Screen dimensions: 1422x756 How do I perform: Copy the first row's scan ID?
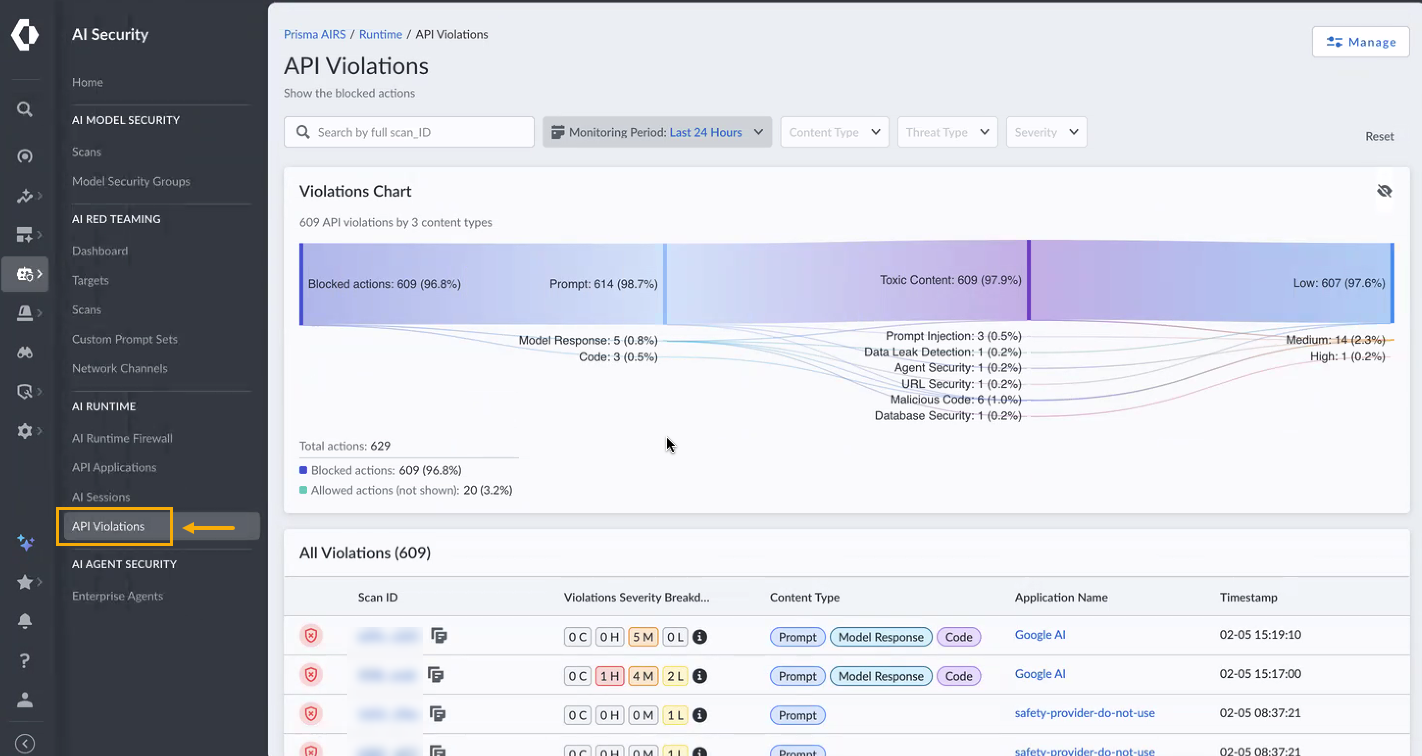pyautogui.click(x=438, y=636)
